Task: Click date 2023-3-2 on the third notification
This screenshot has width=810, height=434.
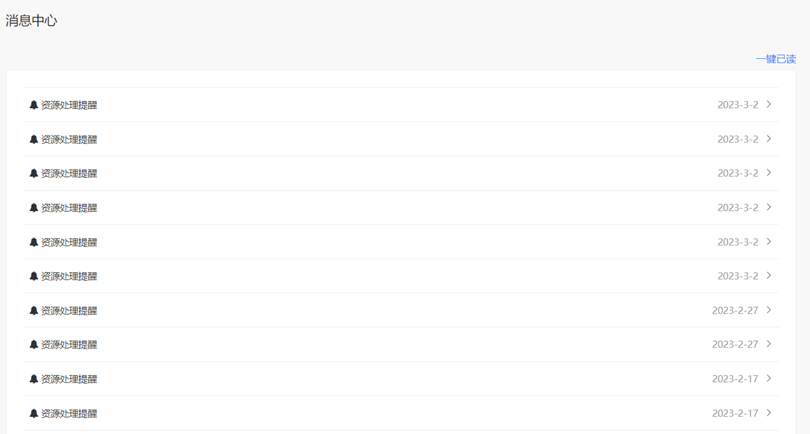Action: tap(738, 173)
